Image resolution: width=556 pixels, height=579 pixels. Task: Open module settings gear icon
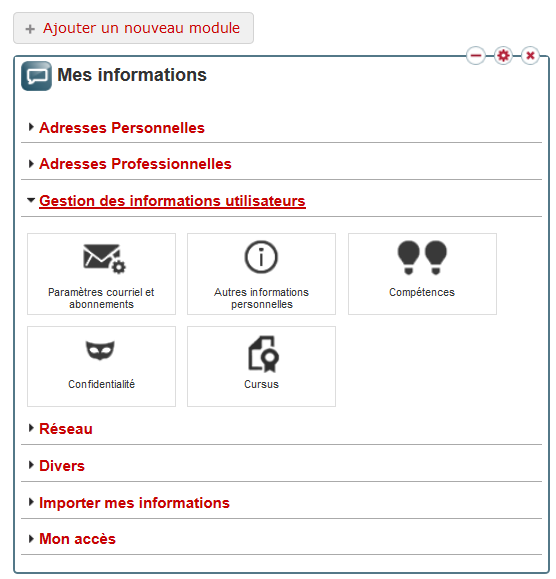click(503, 56)
